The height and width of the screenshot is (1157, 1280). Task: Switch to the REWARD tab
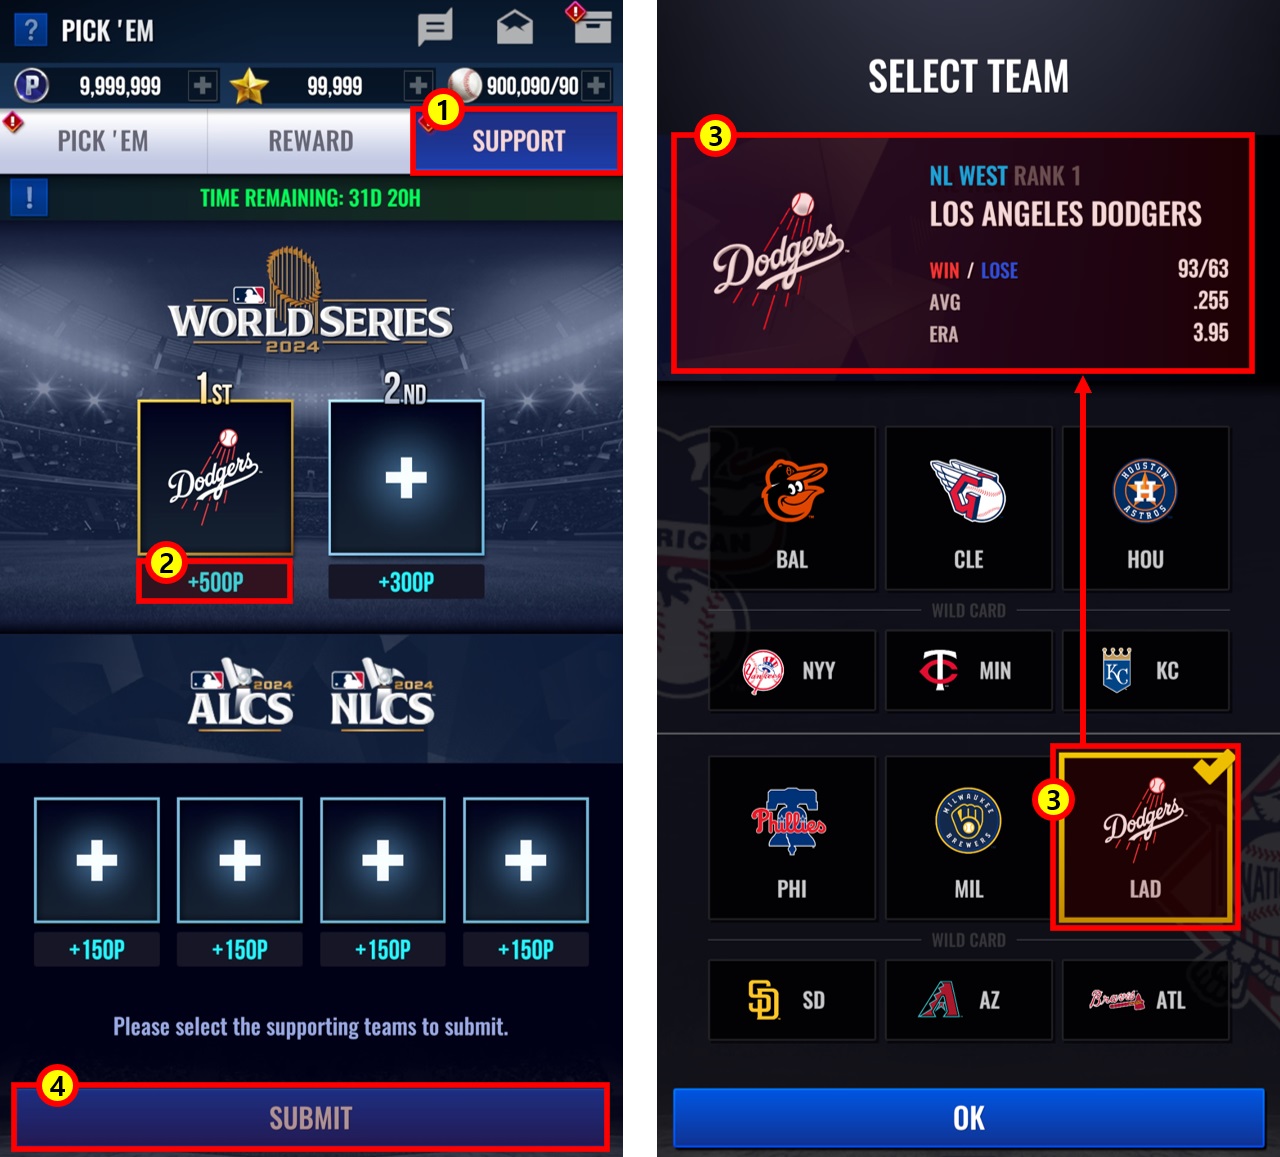310,141
